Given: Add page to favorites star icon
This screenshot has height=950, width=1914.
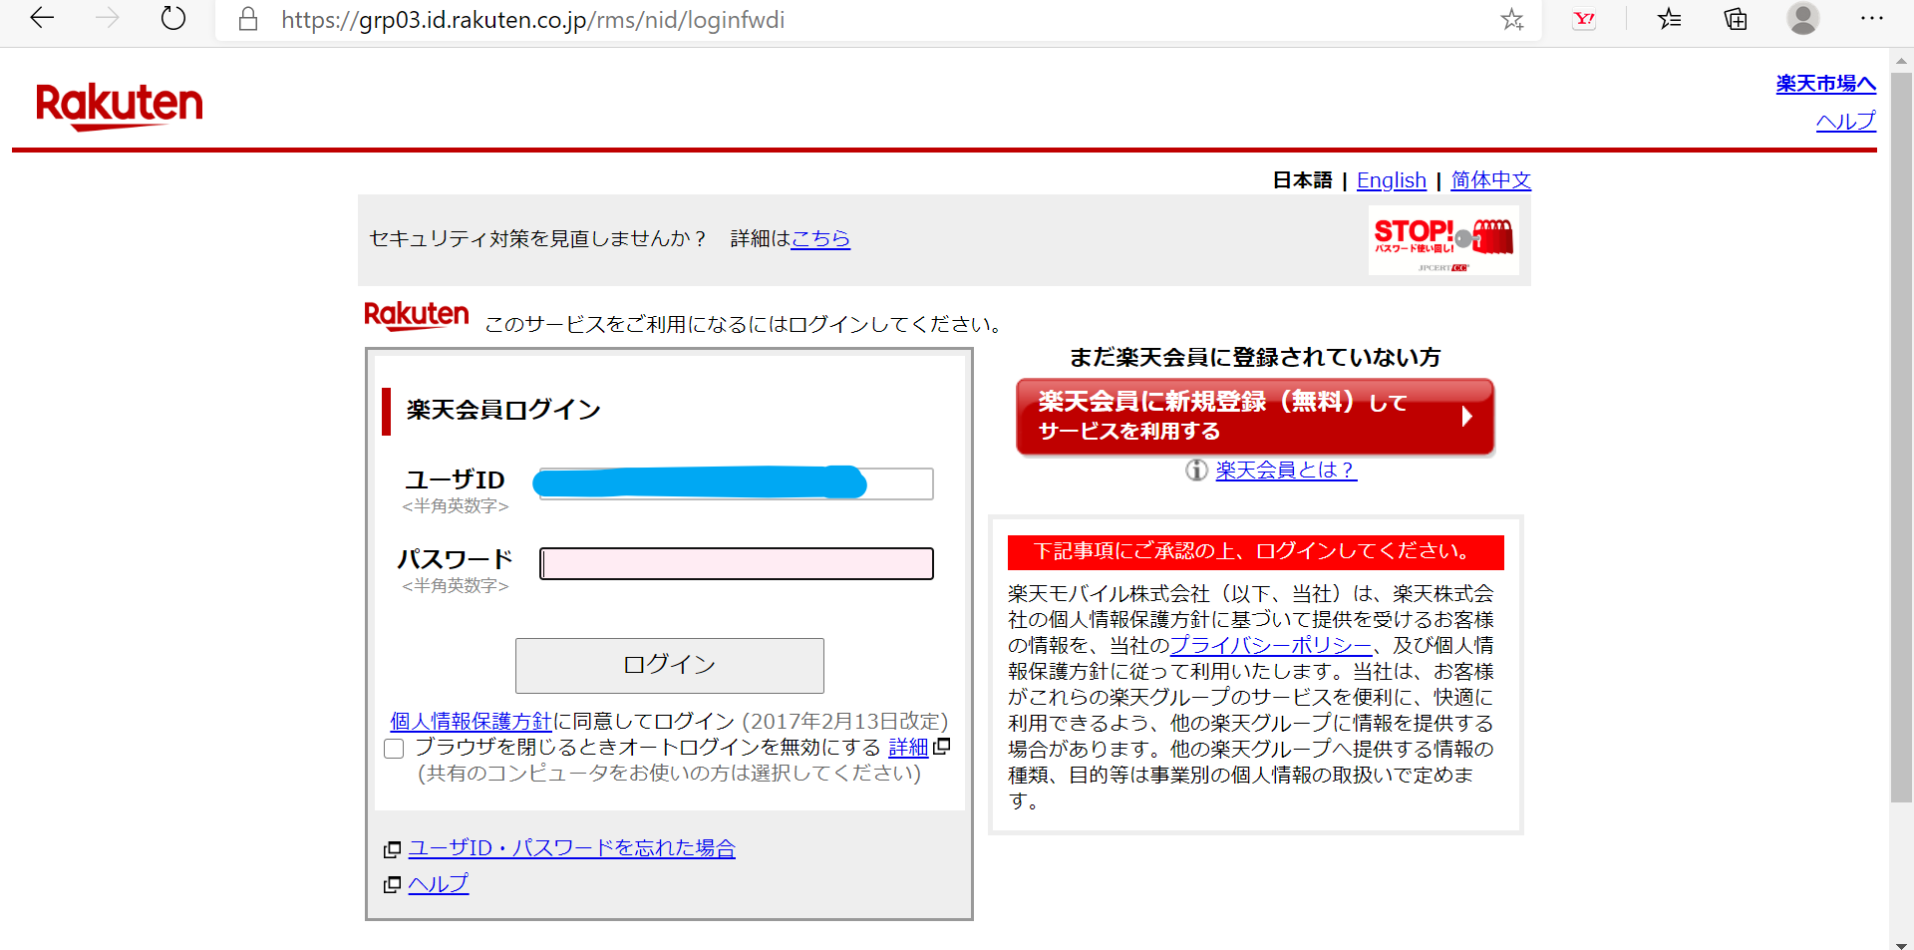Looking at the screenshot, I should pyautogui.click(x=1511, y=19).
